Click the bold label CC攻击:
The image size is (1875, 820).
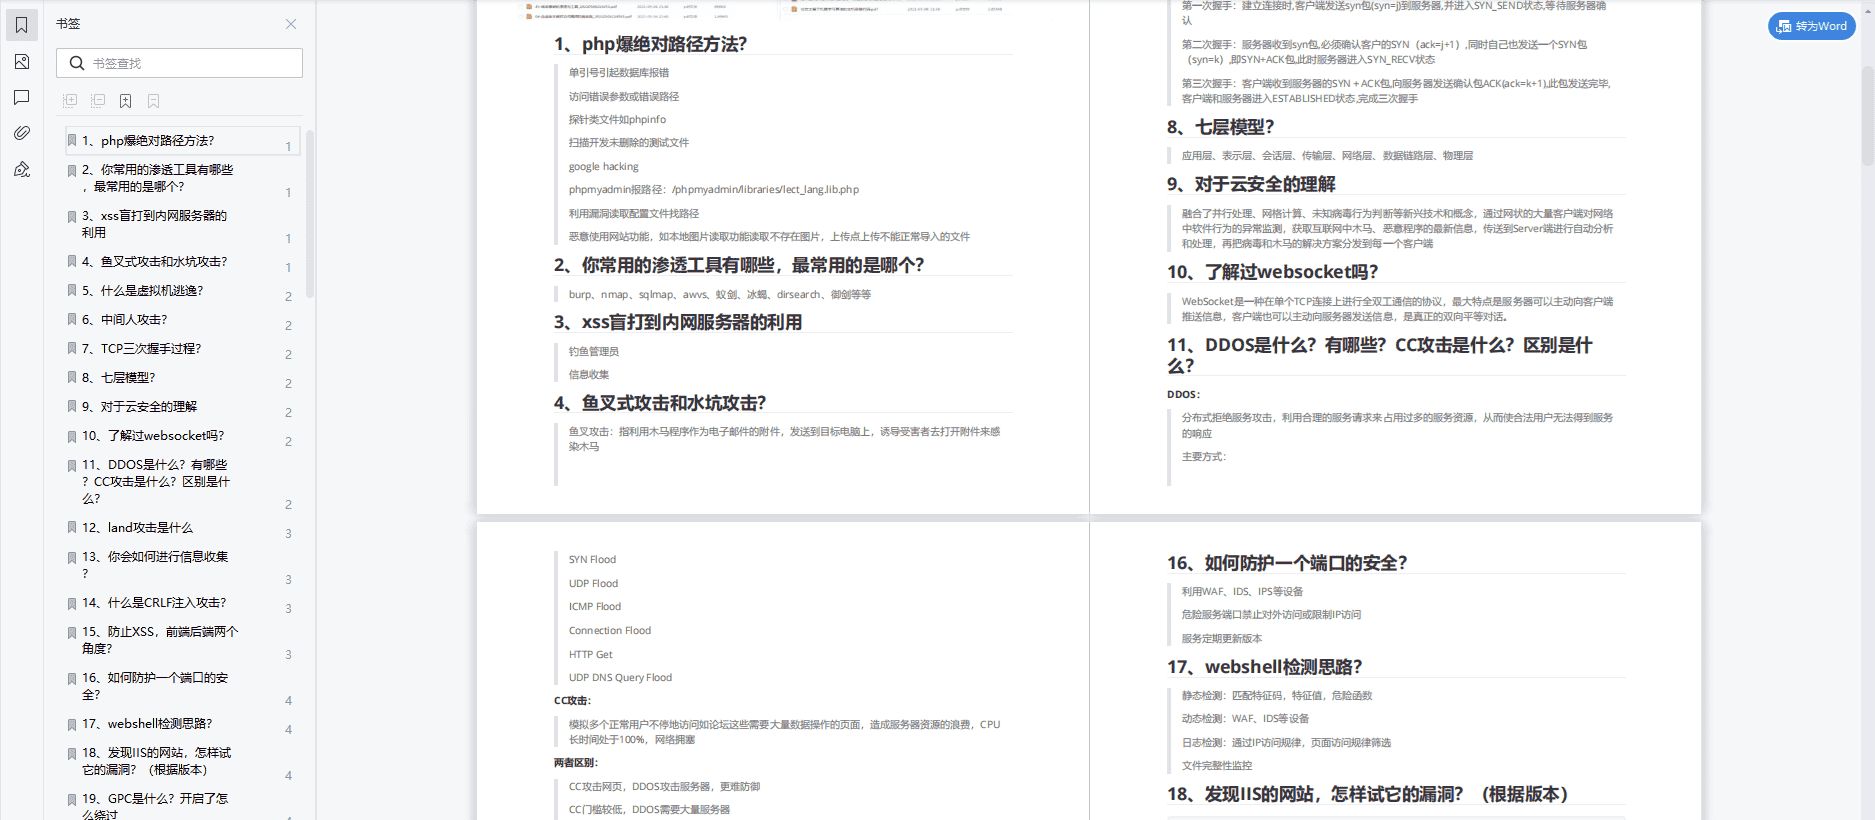[573, 701]
